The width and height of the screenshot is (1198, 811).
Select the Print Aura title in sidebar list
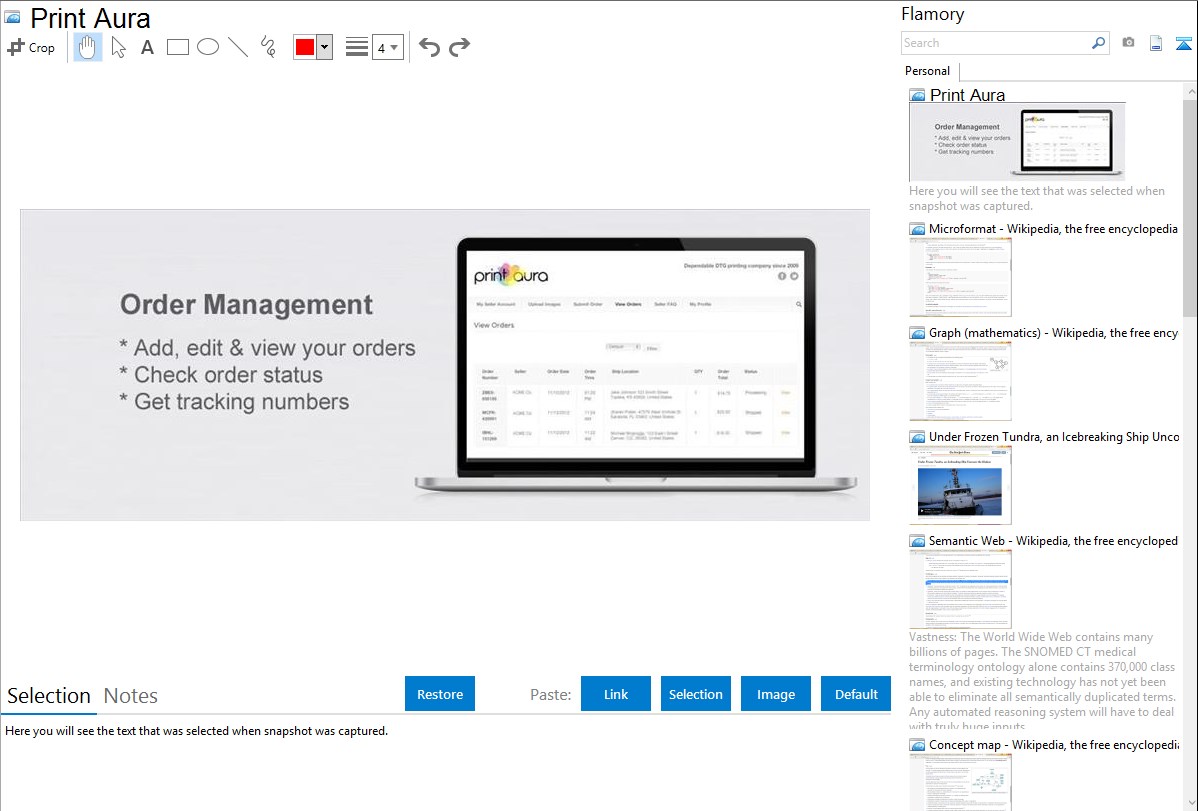pos(967,95)
